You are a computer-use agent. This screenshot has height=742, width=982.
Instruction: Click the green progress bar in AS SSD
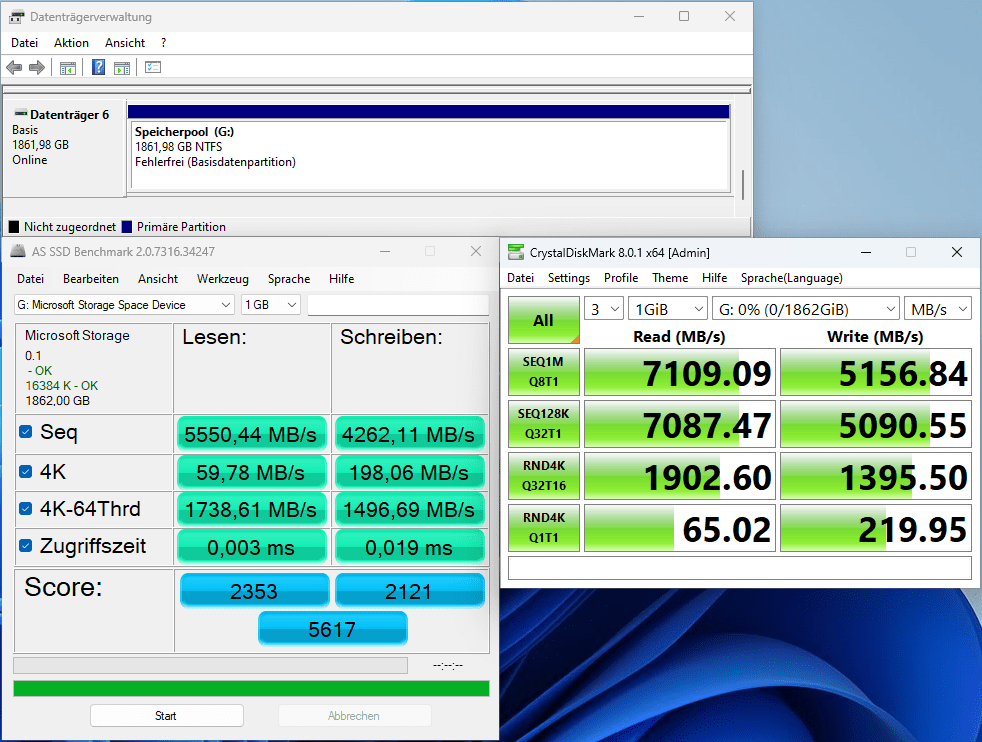click(251, 688)
